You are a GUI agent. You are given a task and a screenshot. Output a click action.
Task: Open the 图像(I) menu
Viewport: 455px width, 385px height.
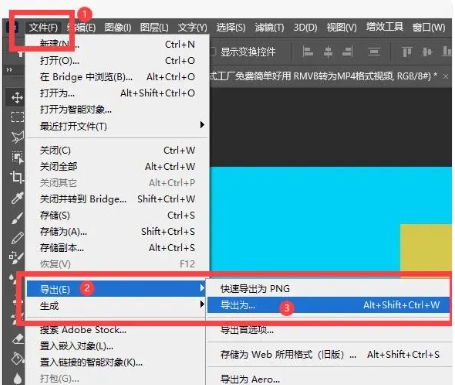pyautogui.click(x=118, y=27)
